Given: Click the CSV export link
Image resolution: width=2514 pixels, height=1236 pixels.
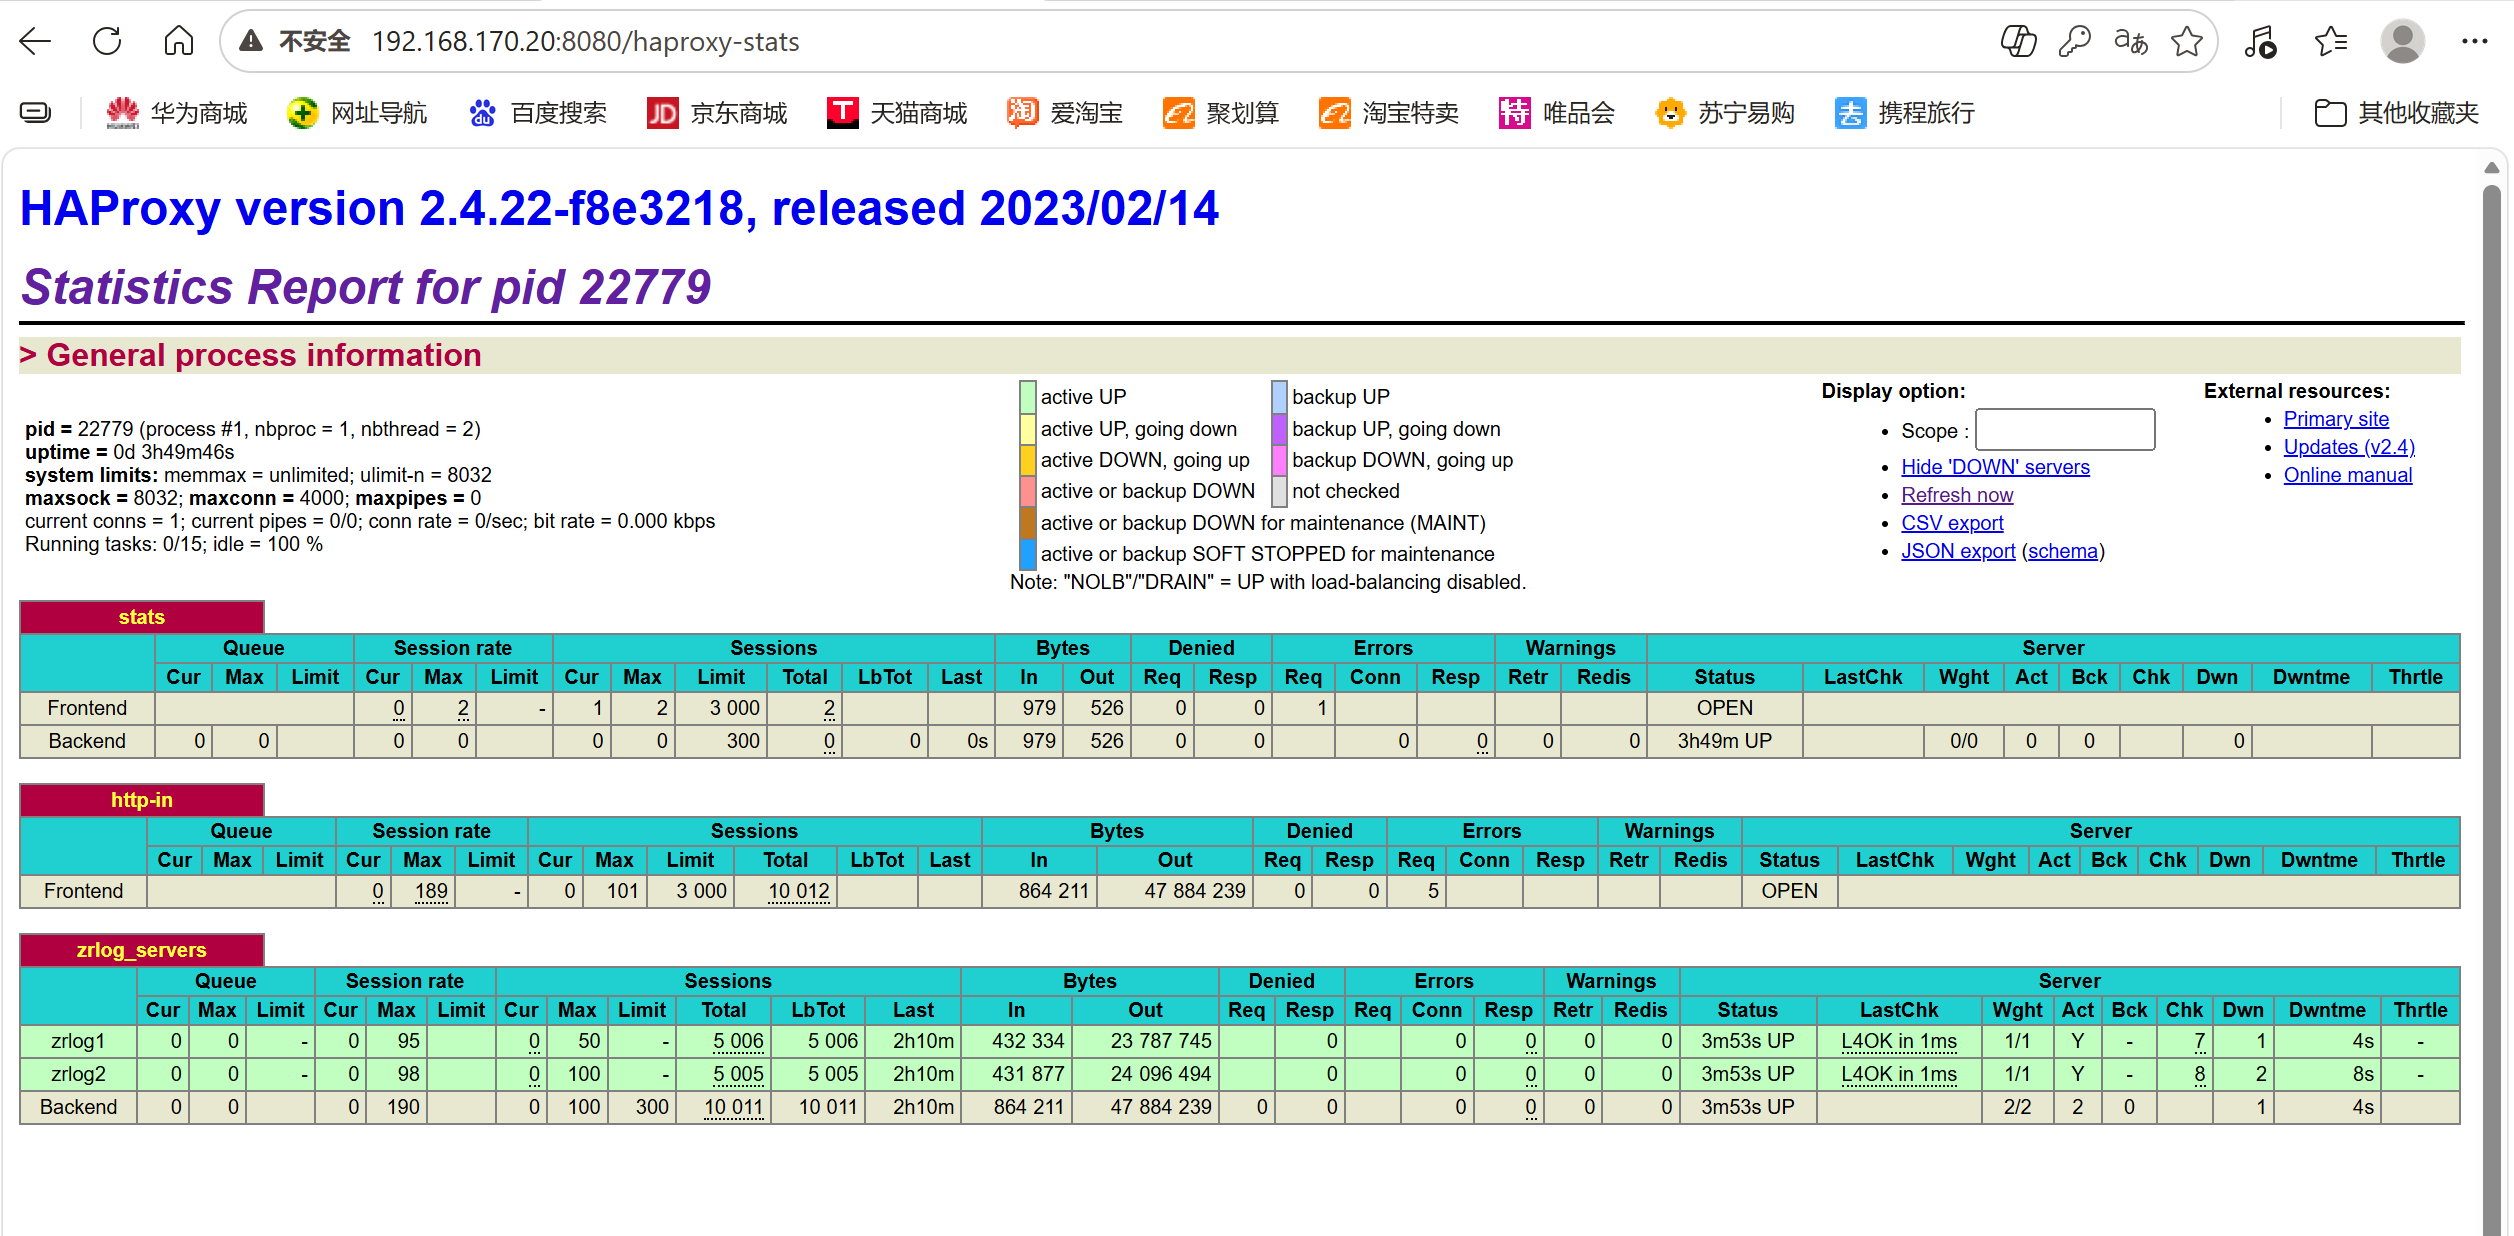Looking at the screenshot, I should tap(1951, 523).
